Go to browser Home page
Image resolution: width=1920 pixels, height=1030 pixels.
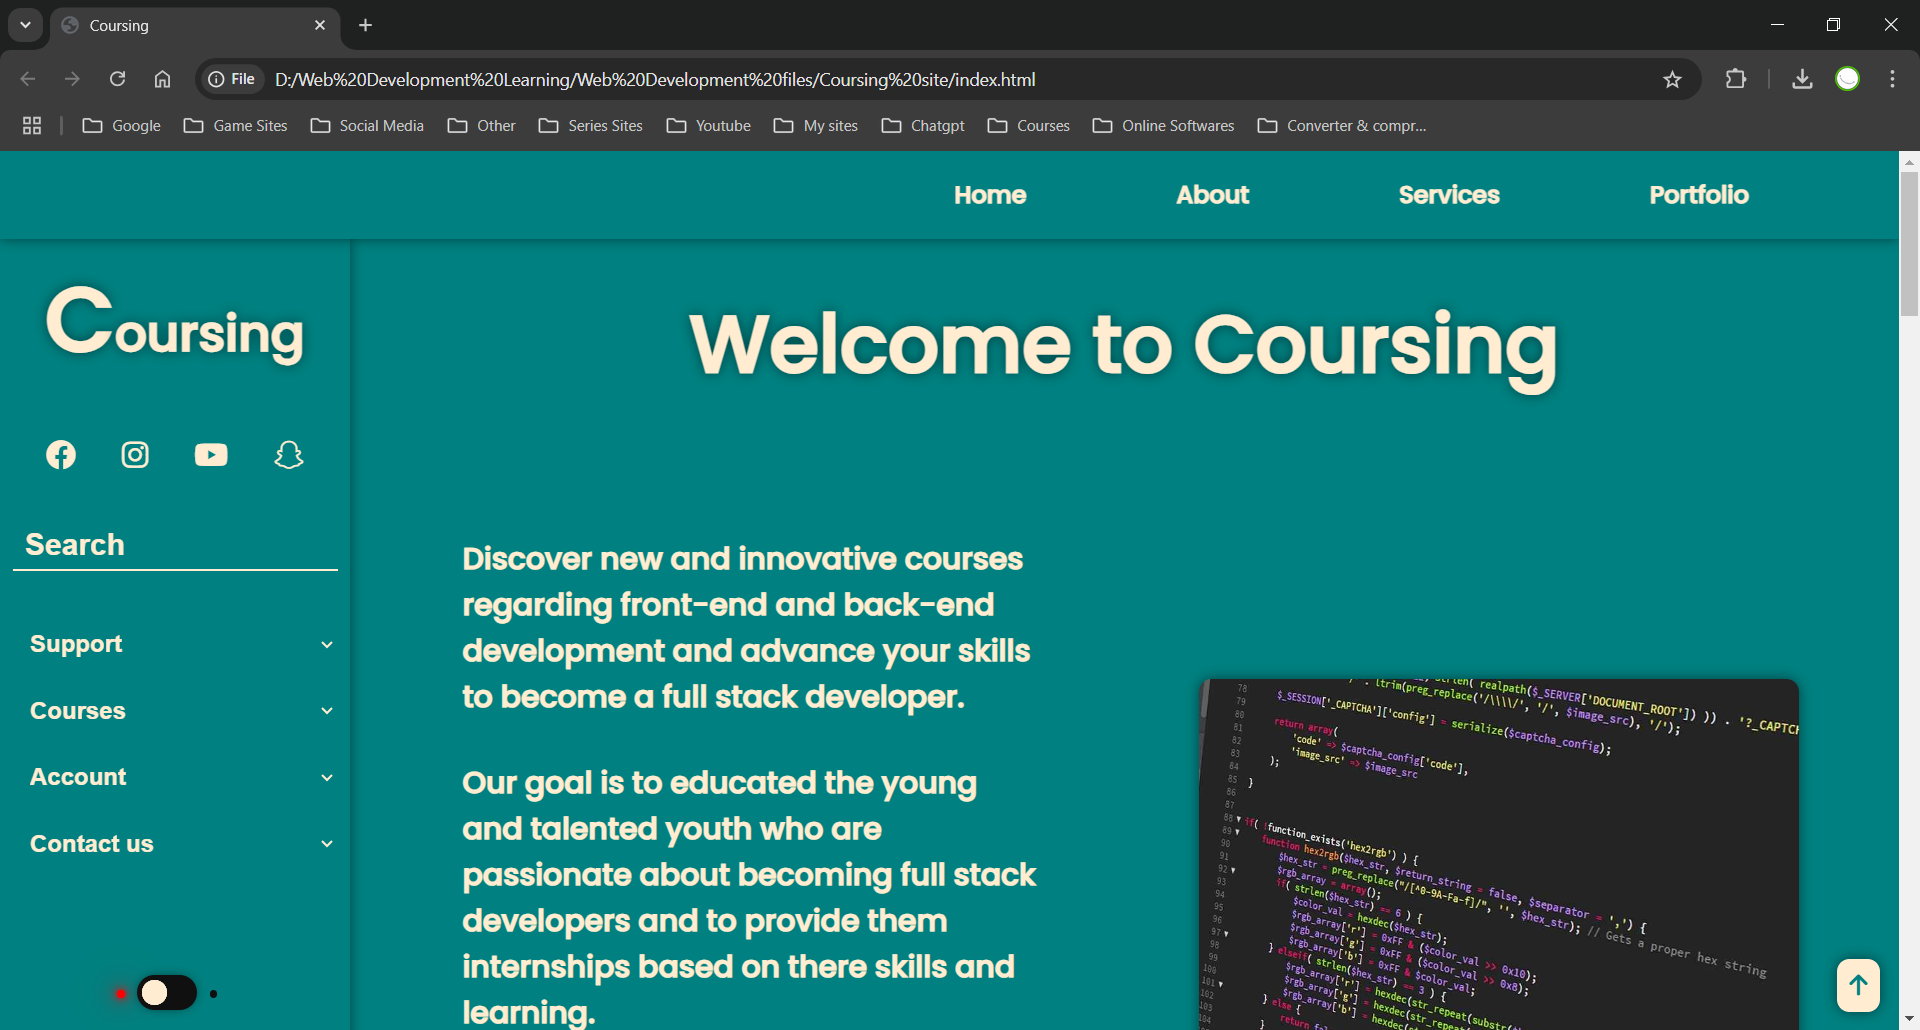(x=162, y=79)
